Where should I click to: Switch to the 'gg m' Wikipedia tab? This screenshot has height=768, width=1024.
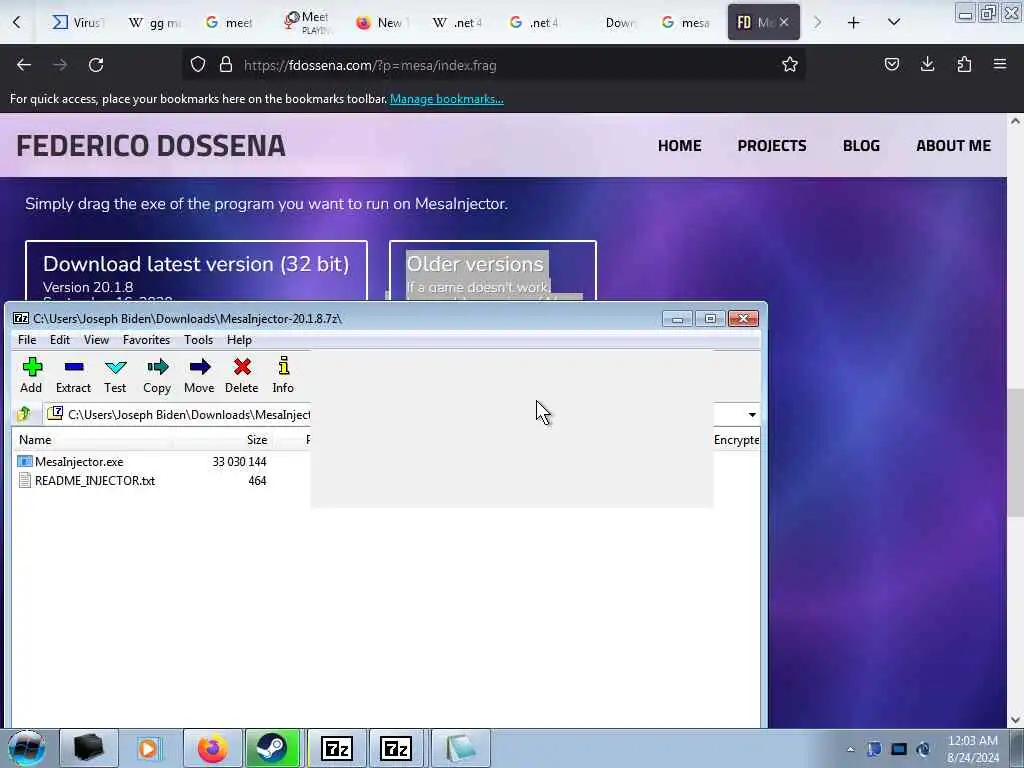(154, 23)
